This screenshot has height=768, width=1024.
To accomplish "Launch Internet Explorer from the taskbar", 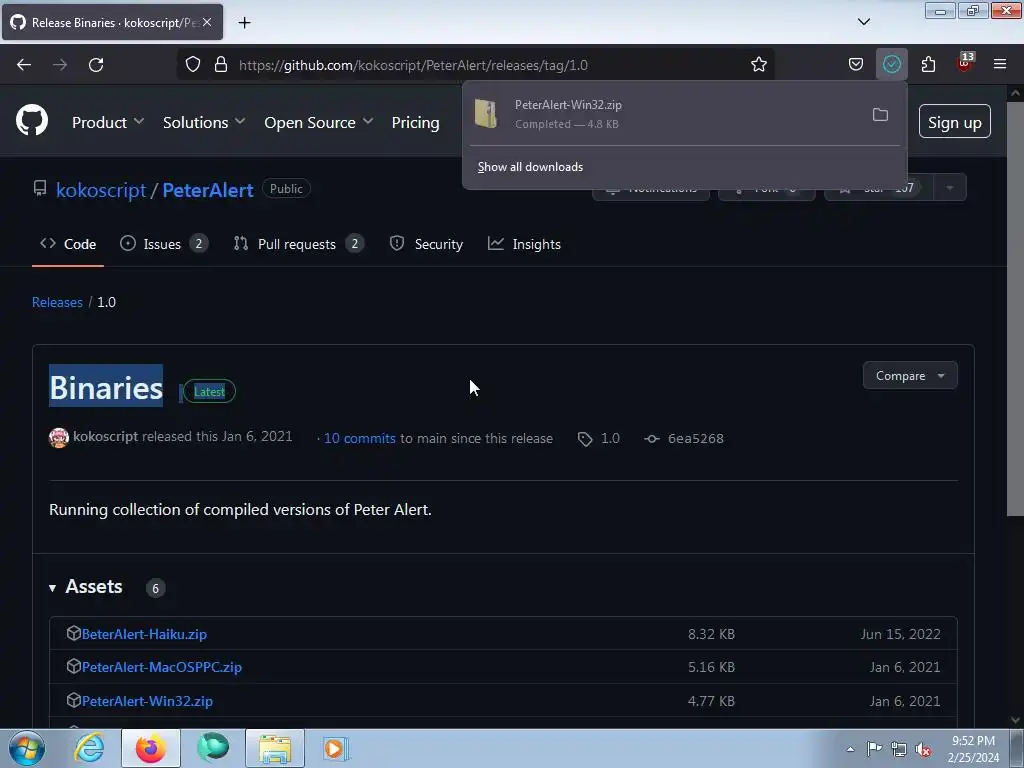I will click(x=89, y=748).
